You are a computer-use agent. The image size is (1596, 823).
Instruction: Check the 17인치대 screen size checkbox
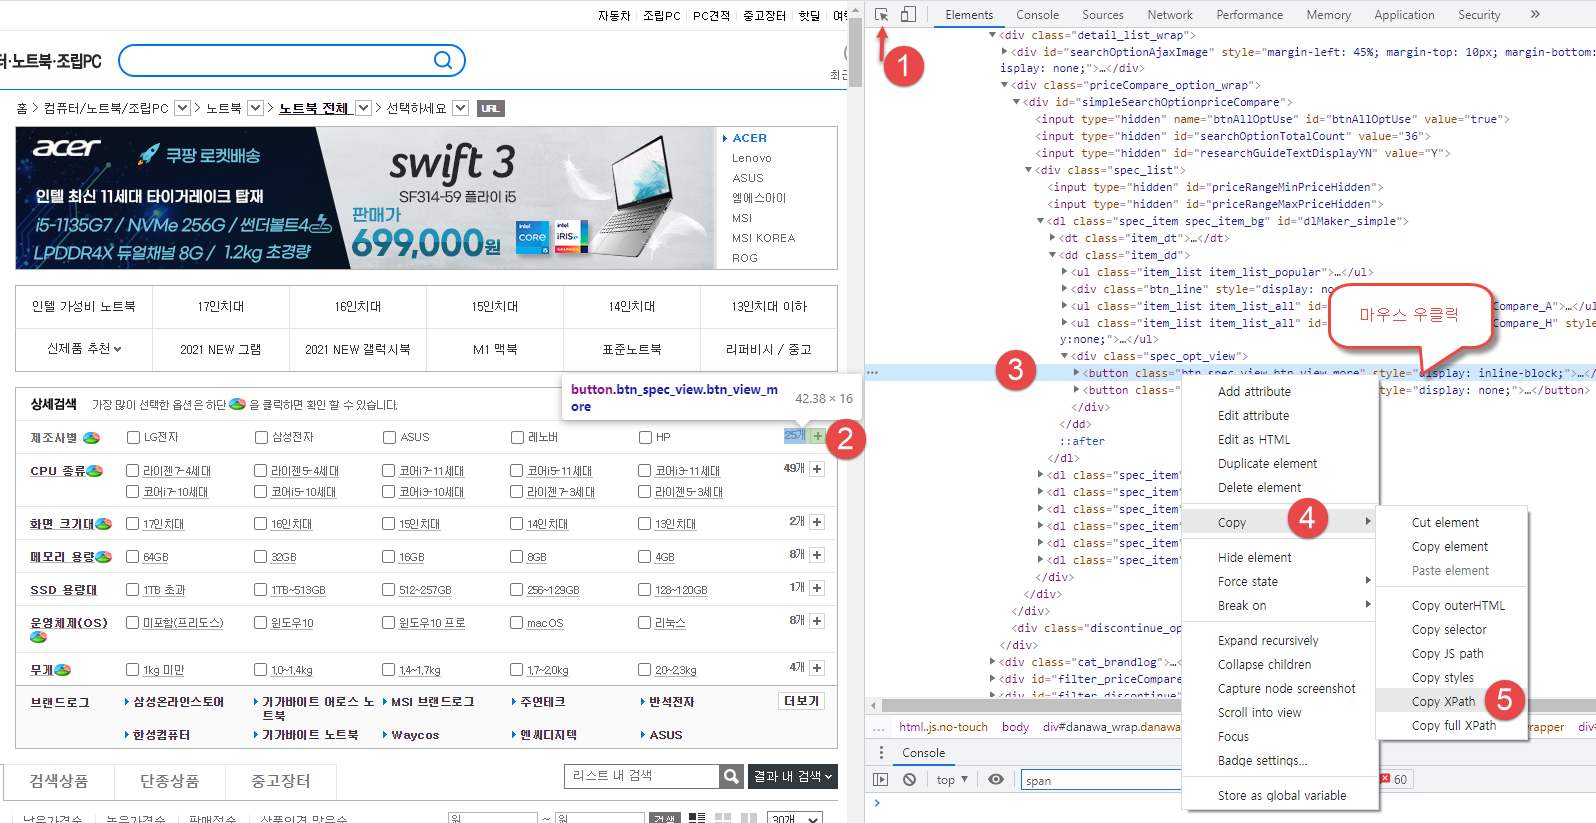pos(132,523)
